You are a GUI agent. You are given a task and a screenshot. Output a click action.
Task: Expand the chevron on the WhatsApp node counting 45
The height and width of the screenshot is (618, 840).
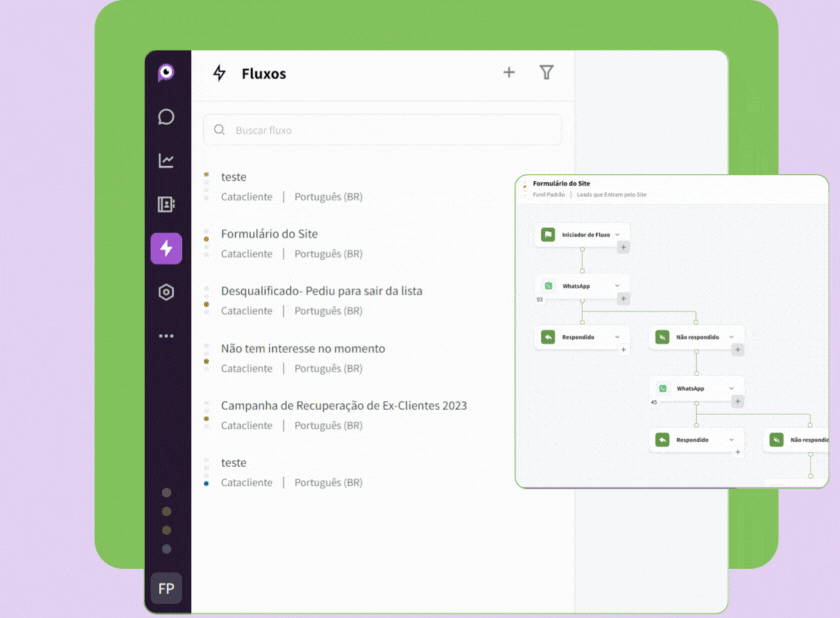731,388
